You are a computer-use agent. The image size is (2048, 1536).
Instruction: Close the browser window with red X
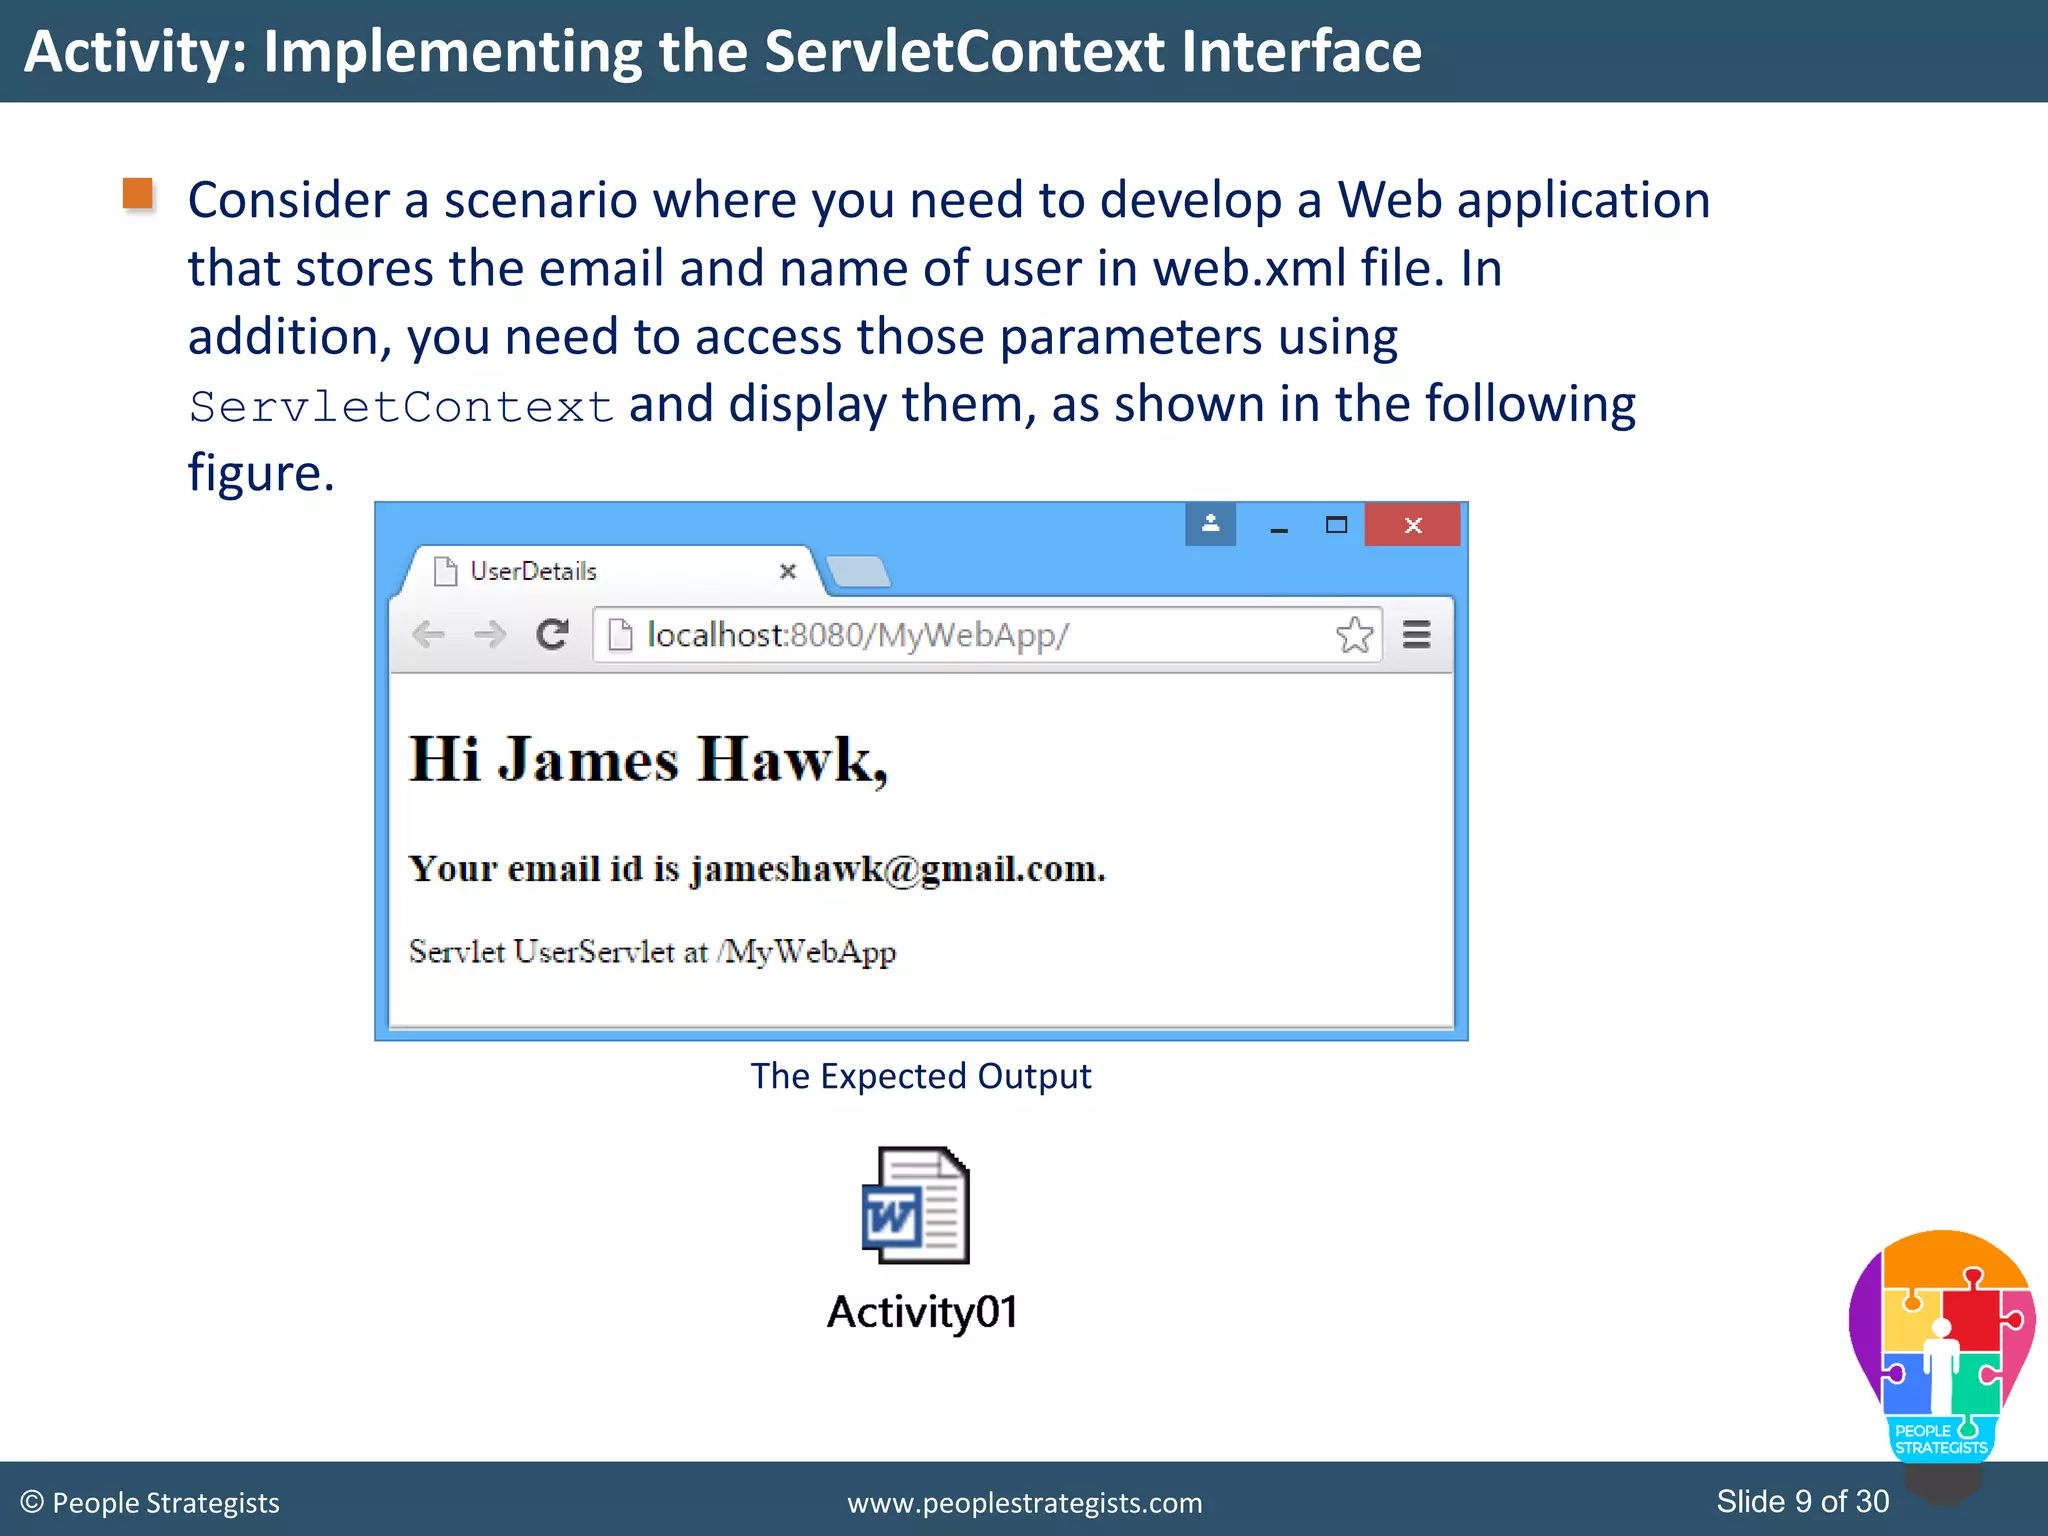pyautogui.click(x=1412, y=525)
